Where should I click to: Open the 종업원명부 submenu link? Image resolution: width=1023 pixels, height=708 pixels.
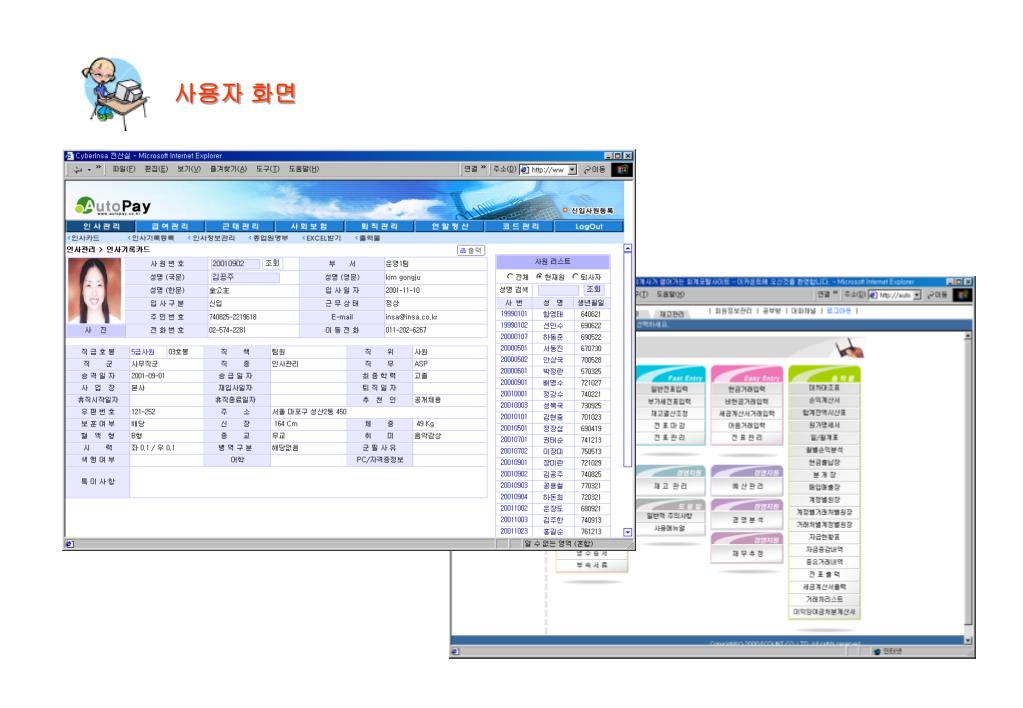click(270, 238)
